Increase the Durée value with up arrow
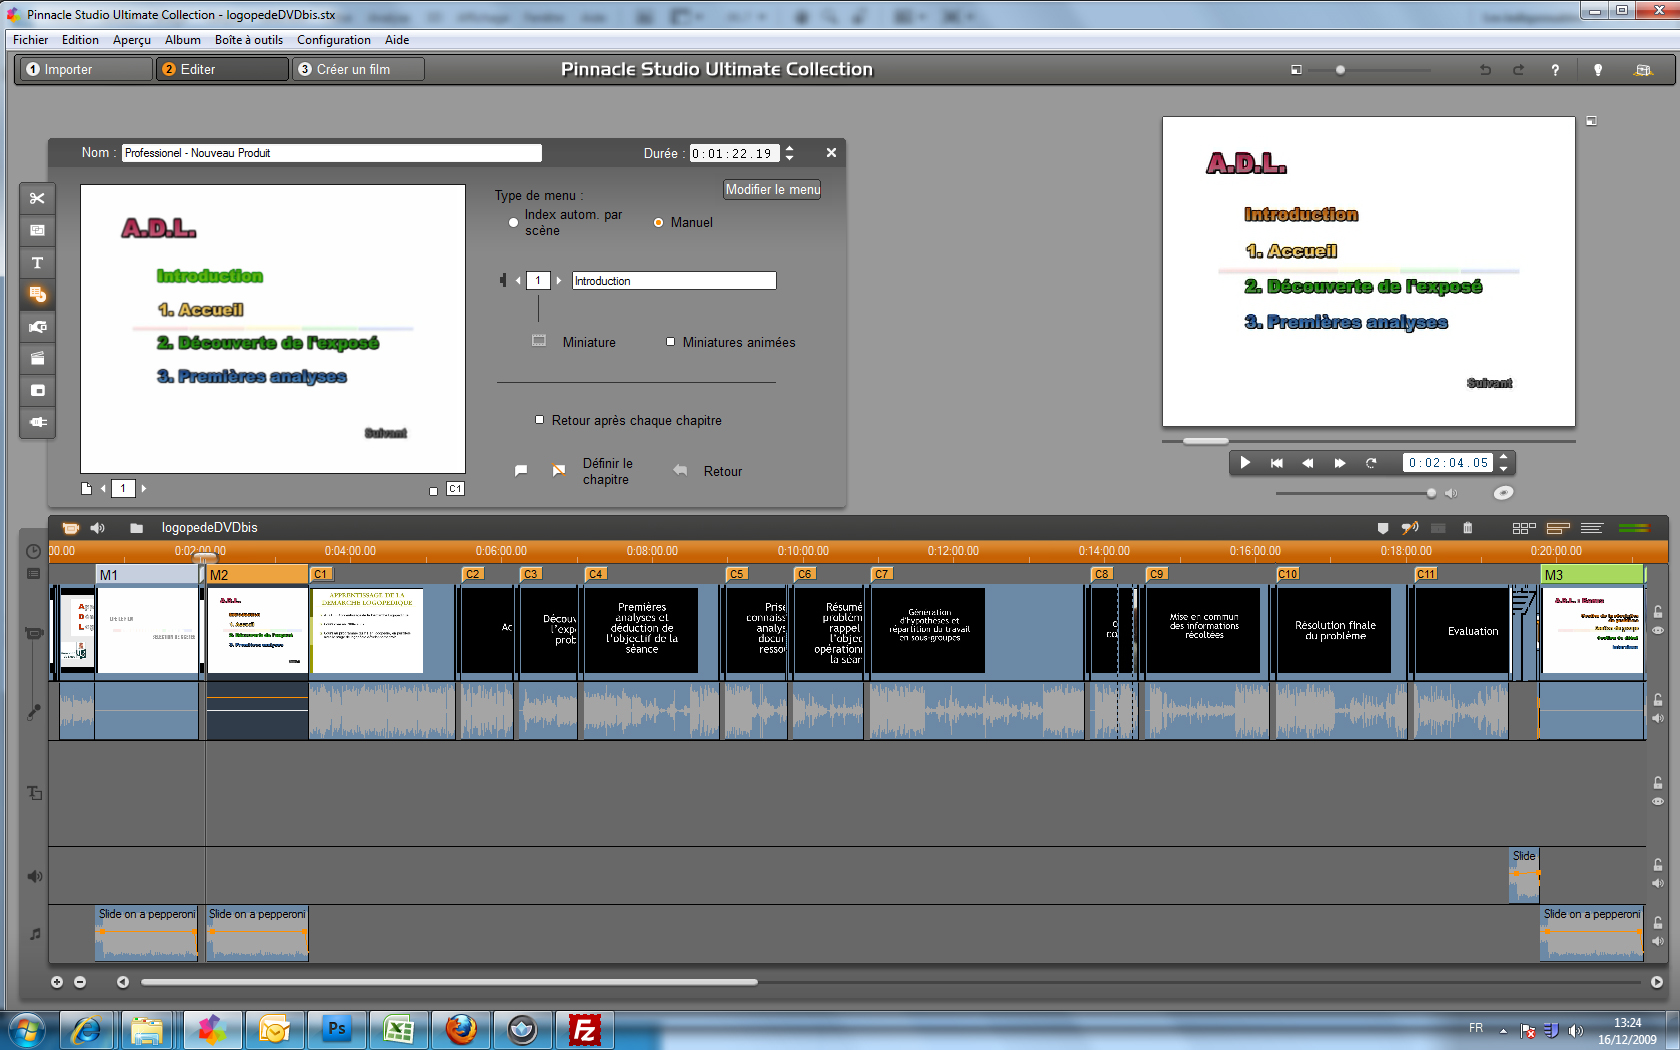This screenshot has height=1050, width=1680. [790, 148]
